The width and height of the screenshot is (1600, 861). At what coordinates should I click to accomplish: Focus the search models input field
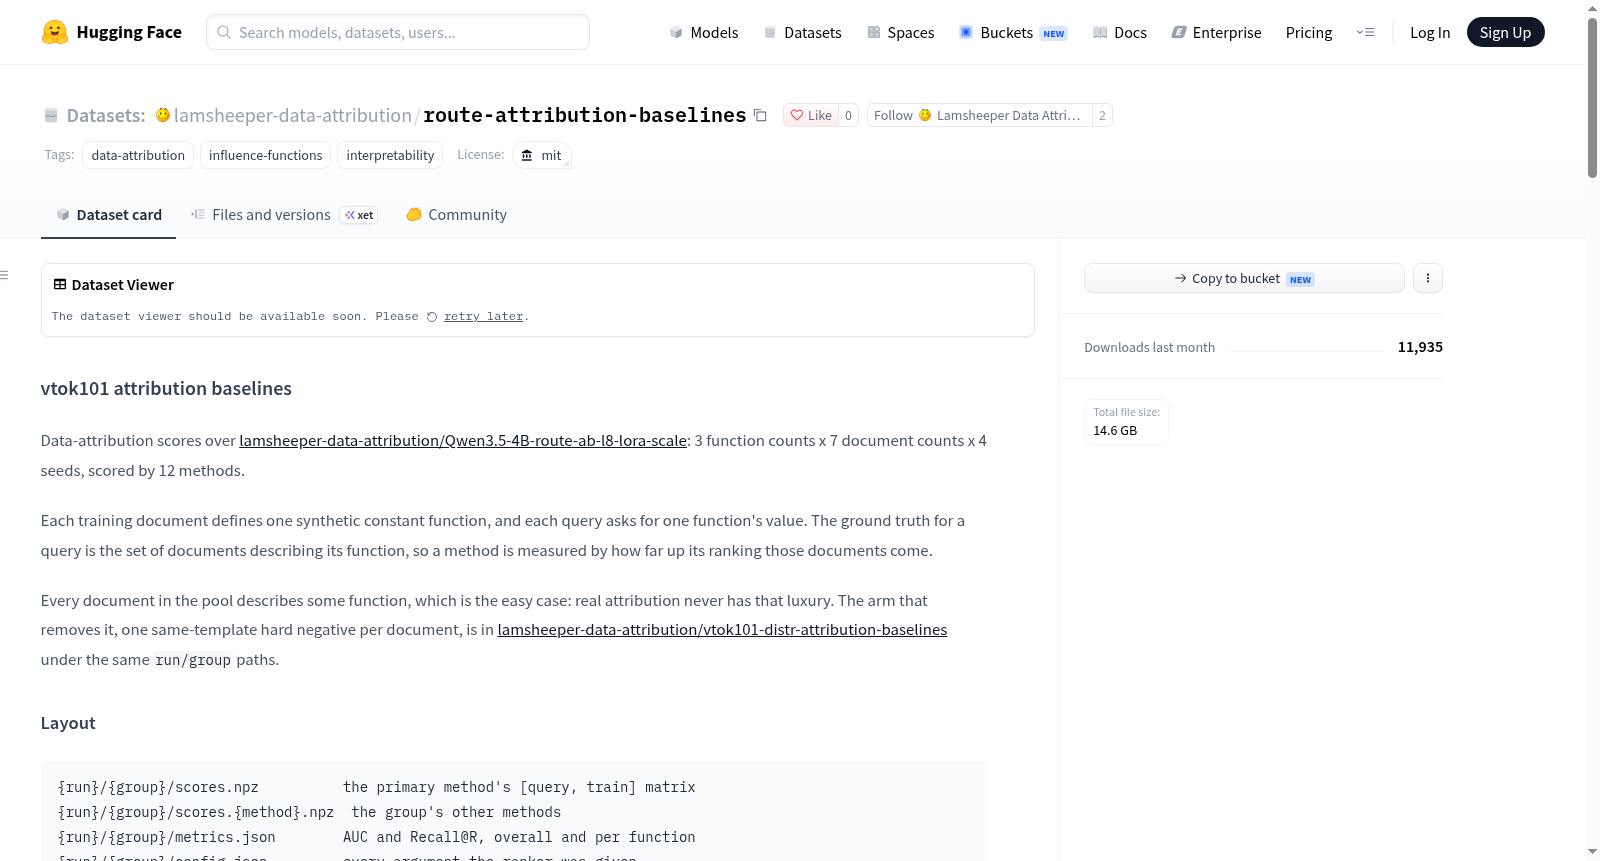coord(398,32)
